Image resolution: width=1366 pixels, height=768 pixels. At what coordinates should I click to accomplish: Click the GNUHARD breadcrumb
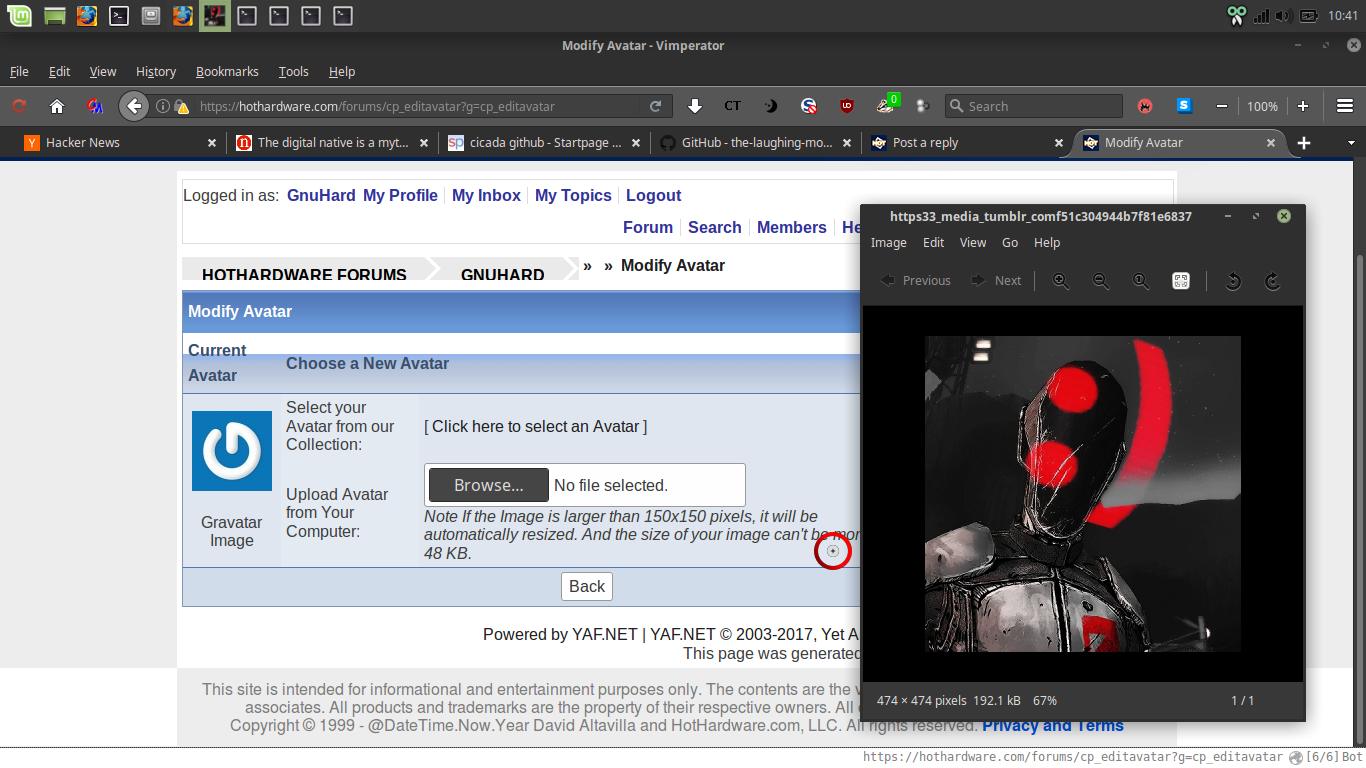click(502, 274)
